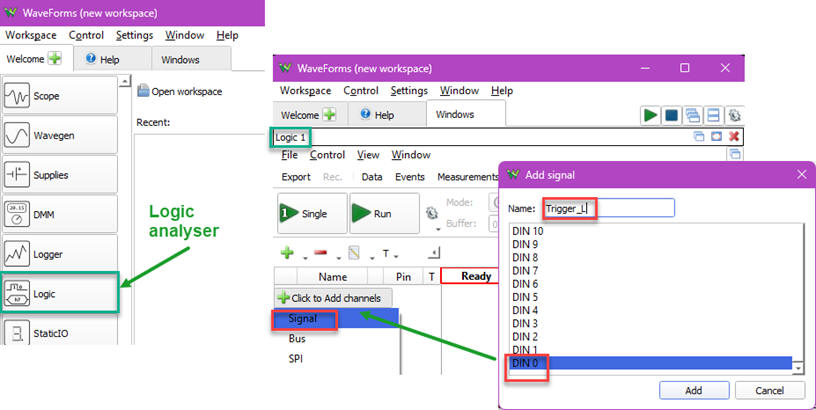Open the StaticIO instrument
This screenshot has width=816, height=410.
tap(59, 333)
